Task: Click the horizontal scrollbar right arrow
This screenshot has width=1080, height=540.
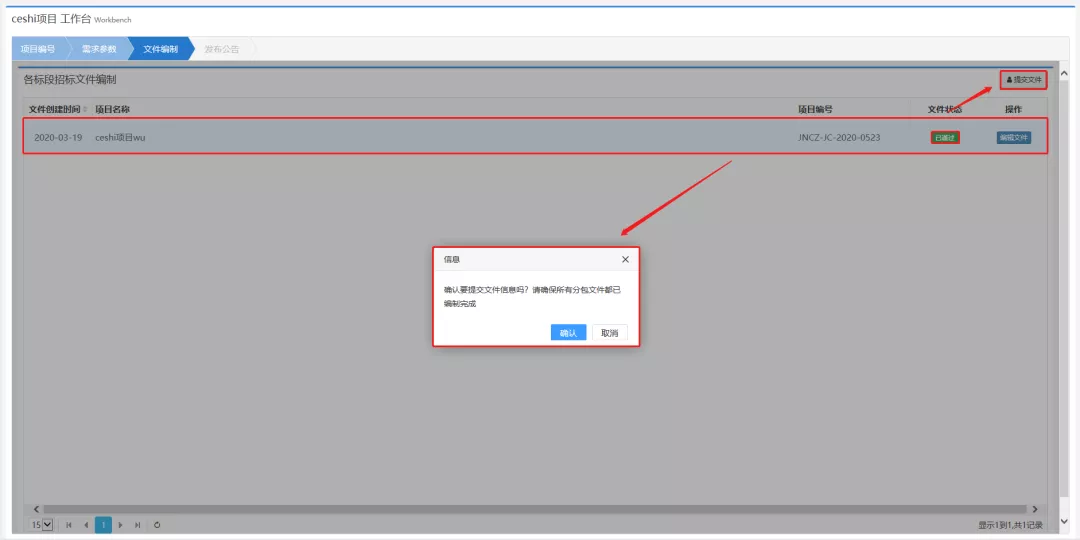Action: click(1035, 509)
